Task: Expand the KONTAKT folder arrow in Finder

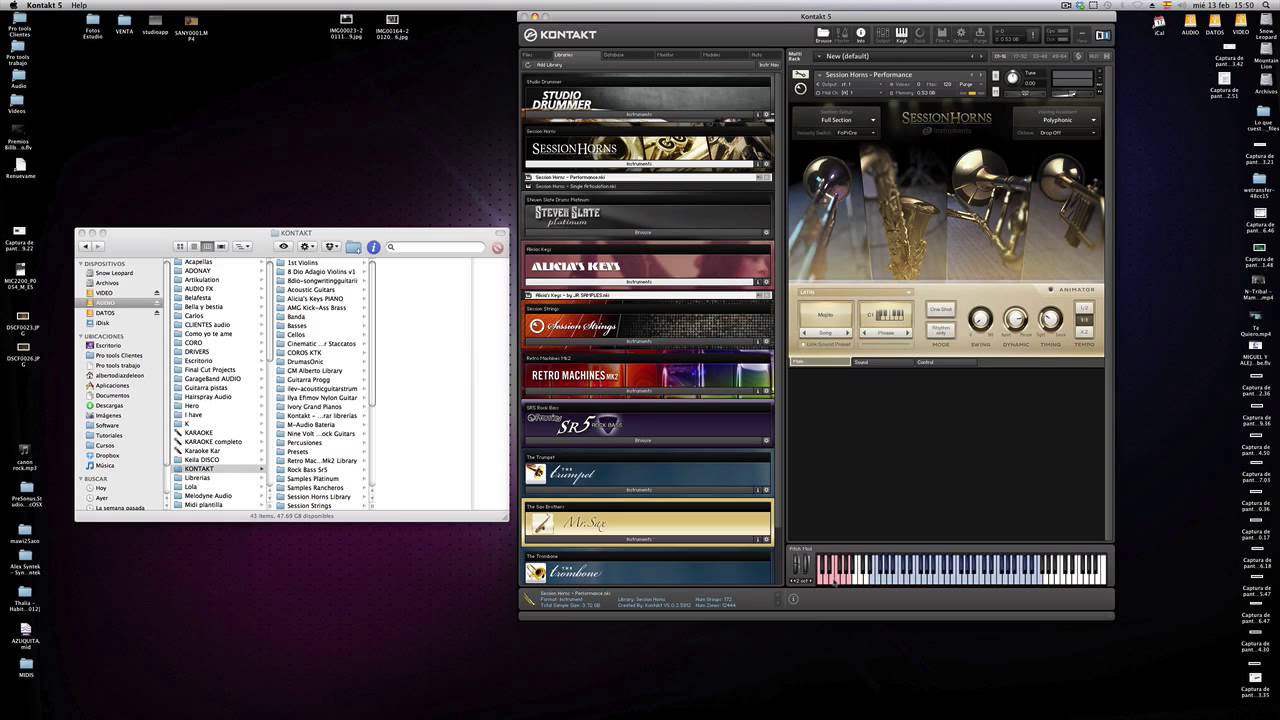Action: click(x=262, y=469)
